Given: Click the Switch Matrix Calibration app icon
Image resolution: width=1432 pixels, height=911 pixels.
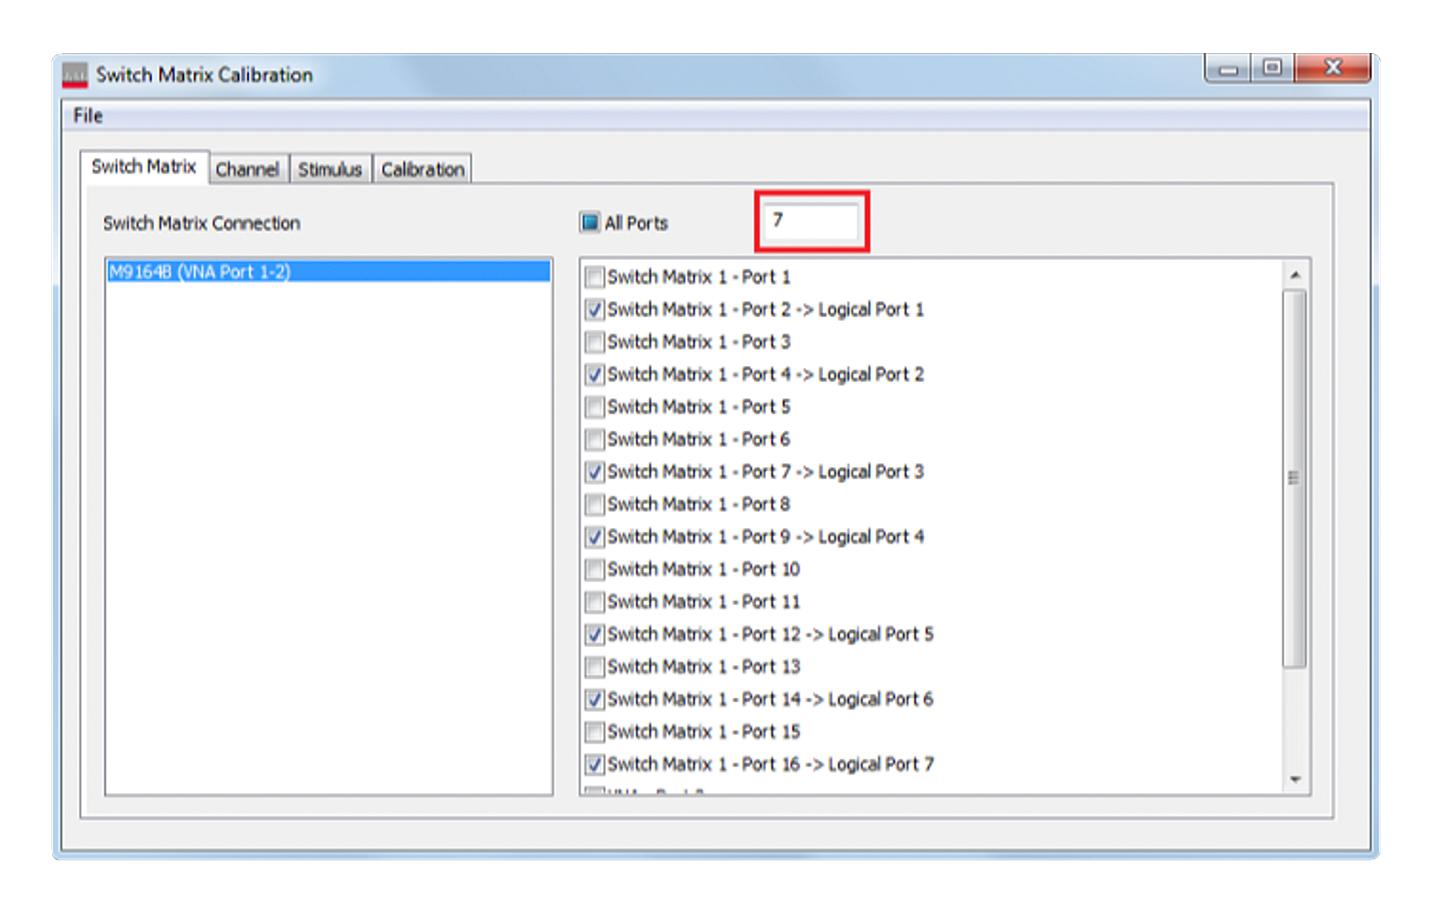Looking at the screenshot, I should tap(75, 75).
